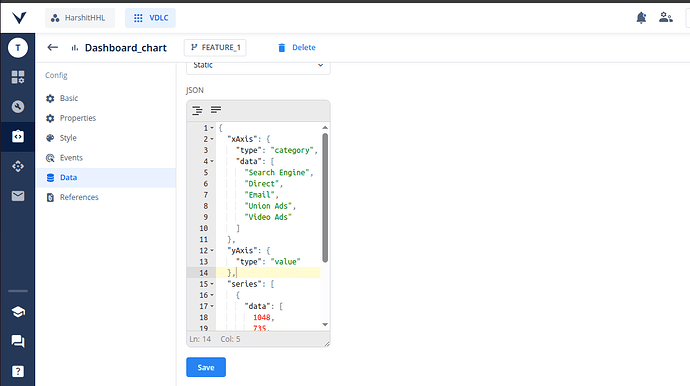
Task: Click the JSON field label
Action: (x=195, y=90)
